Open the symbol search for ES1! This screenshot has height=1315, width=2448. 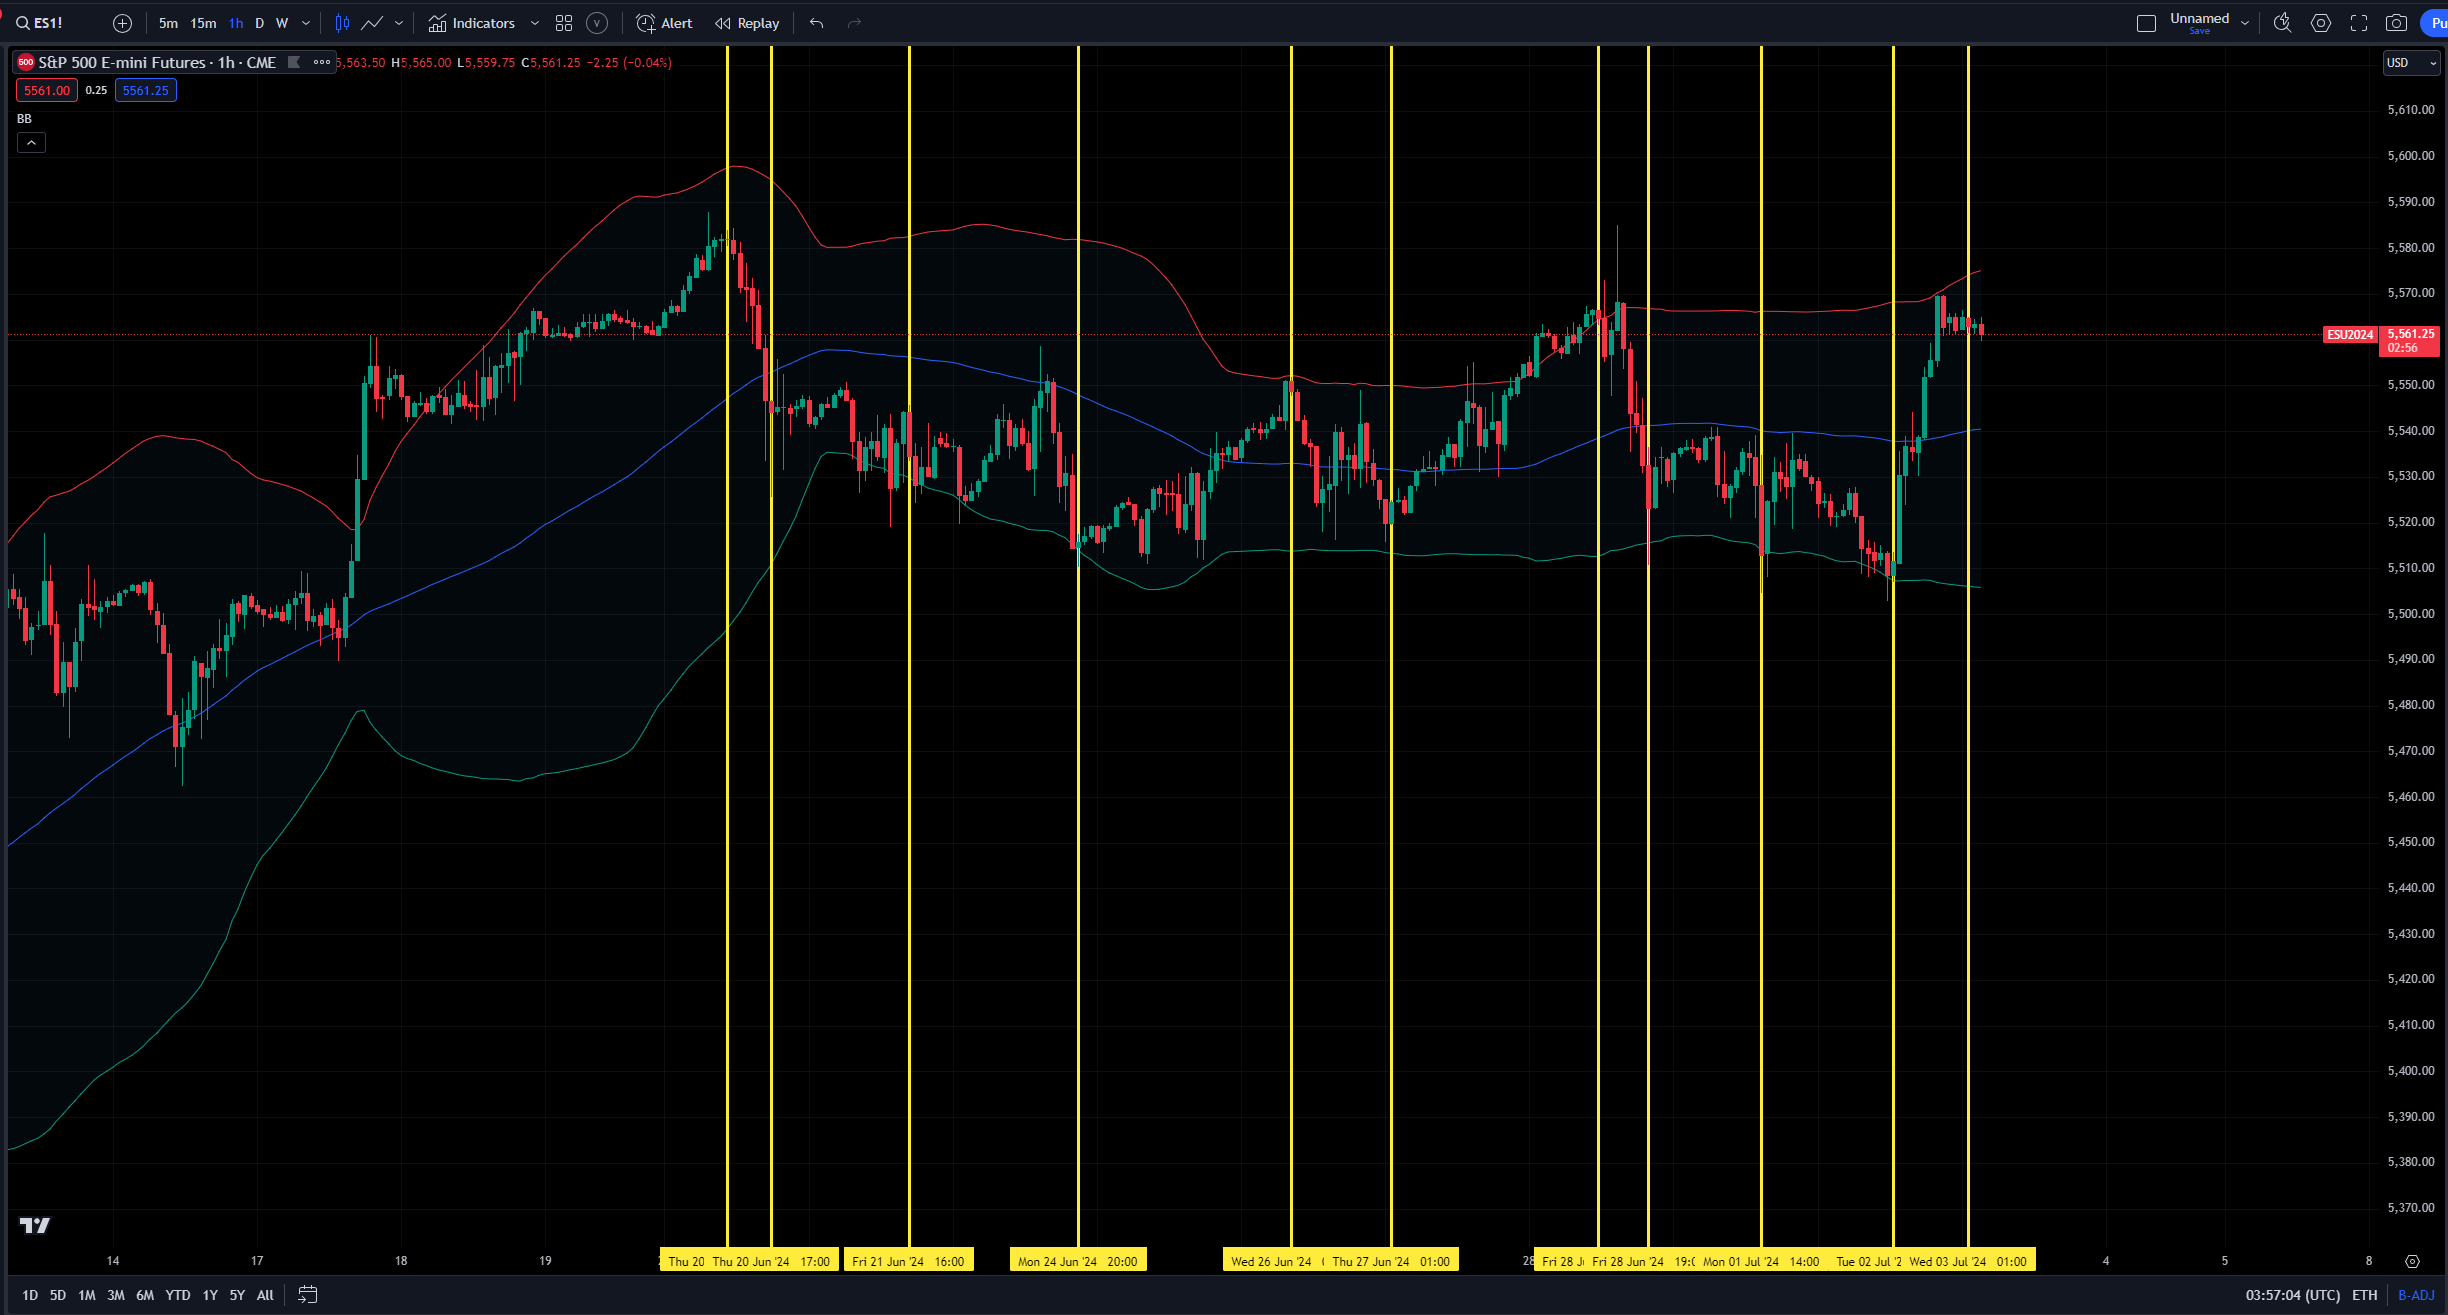(40, 22)
